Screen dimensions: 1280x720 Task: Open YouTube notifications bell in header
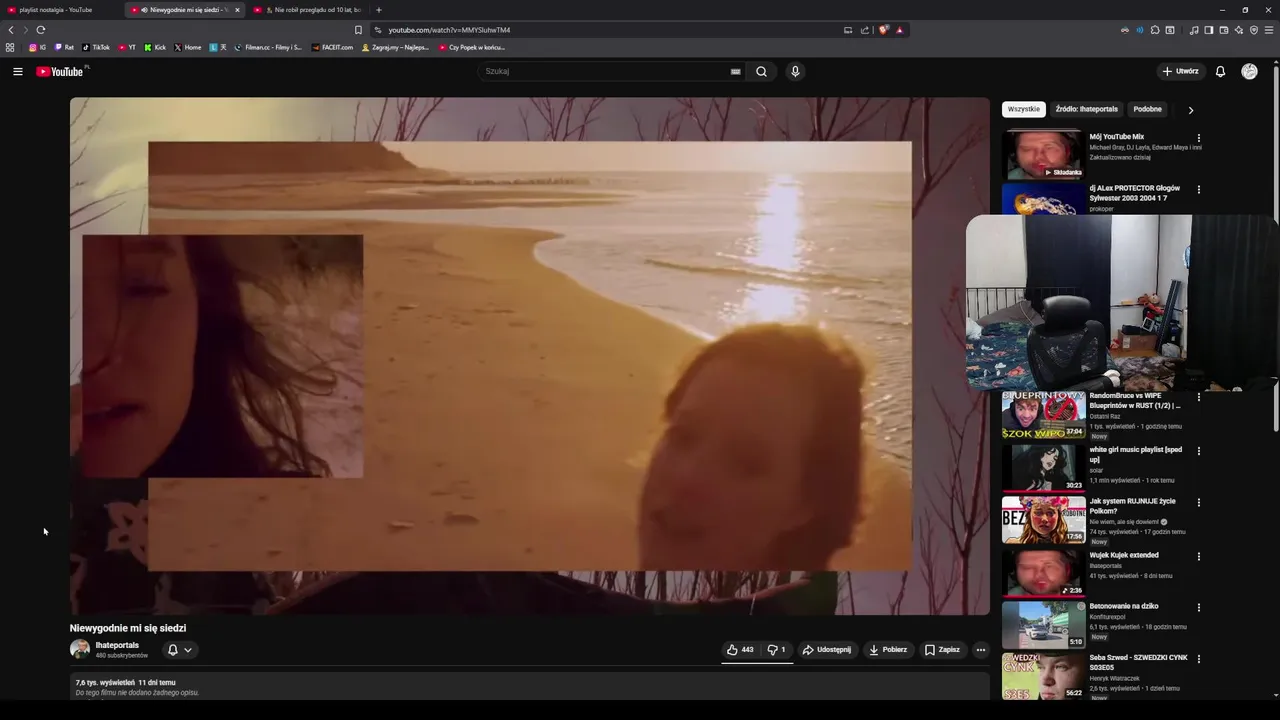1220,71
